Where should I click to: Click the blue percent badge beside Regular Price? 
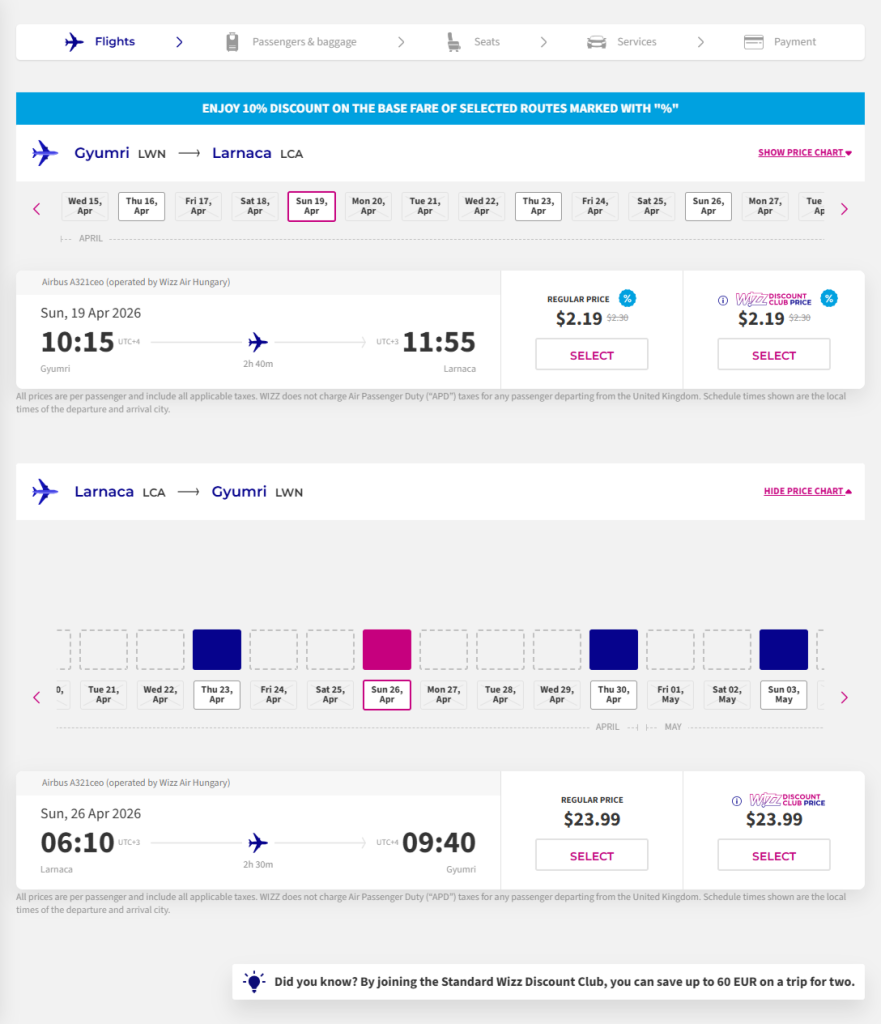(x=627, y=298)
